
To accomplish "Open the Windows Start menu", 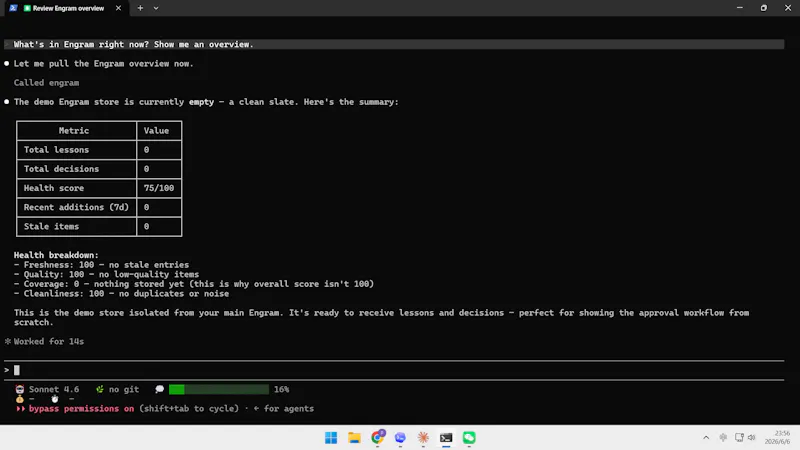I will coord(331,438).
